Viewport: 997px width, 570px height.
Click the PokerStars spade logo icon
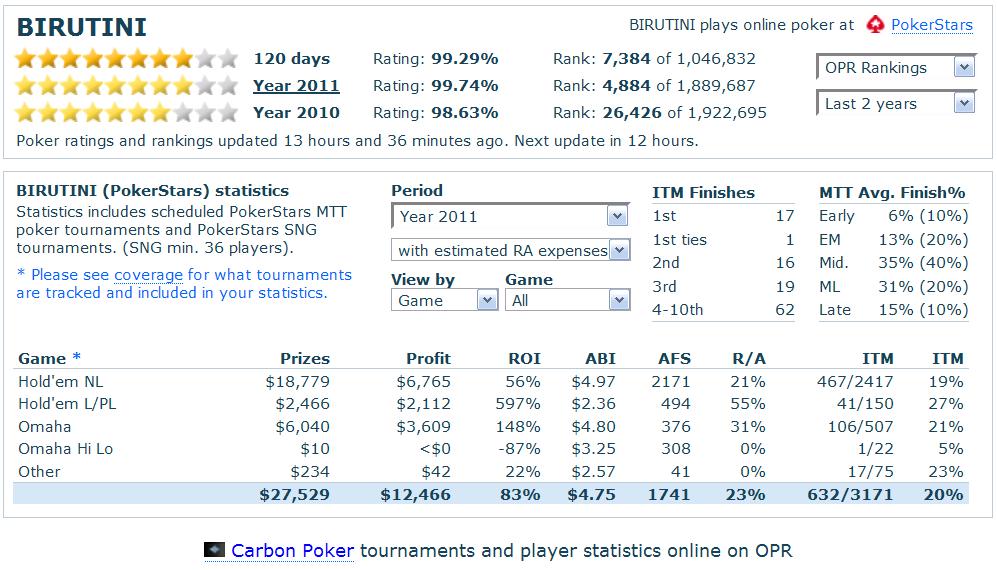click(876, 25)
